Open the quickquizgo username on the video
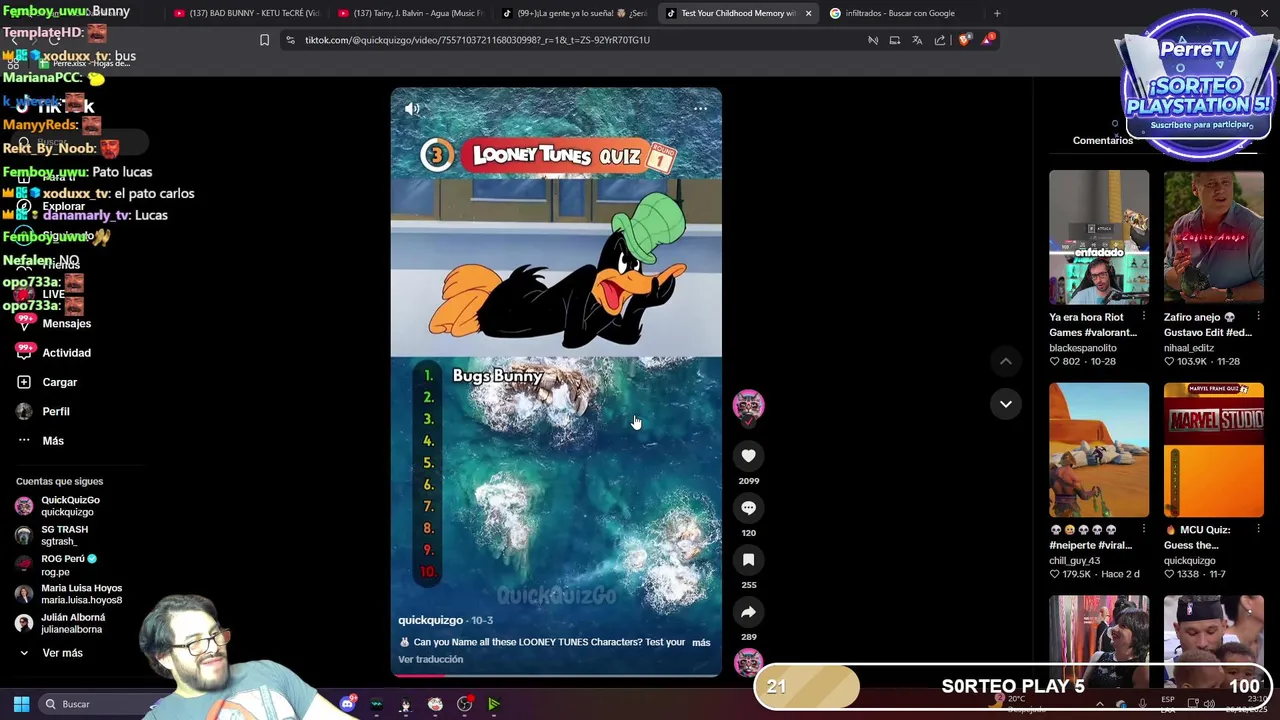 430,620
